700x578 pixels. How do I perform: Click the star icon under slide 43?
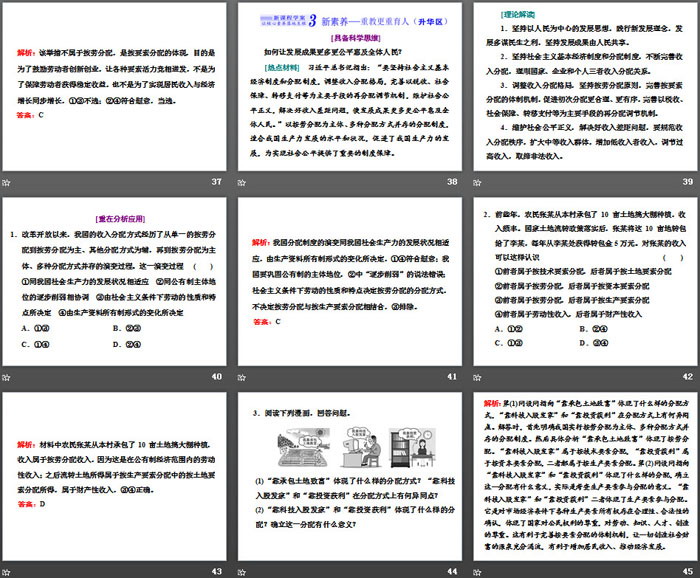(x=6, y=572)
